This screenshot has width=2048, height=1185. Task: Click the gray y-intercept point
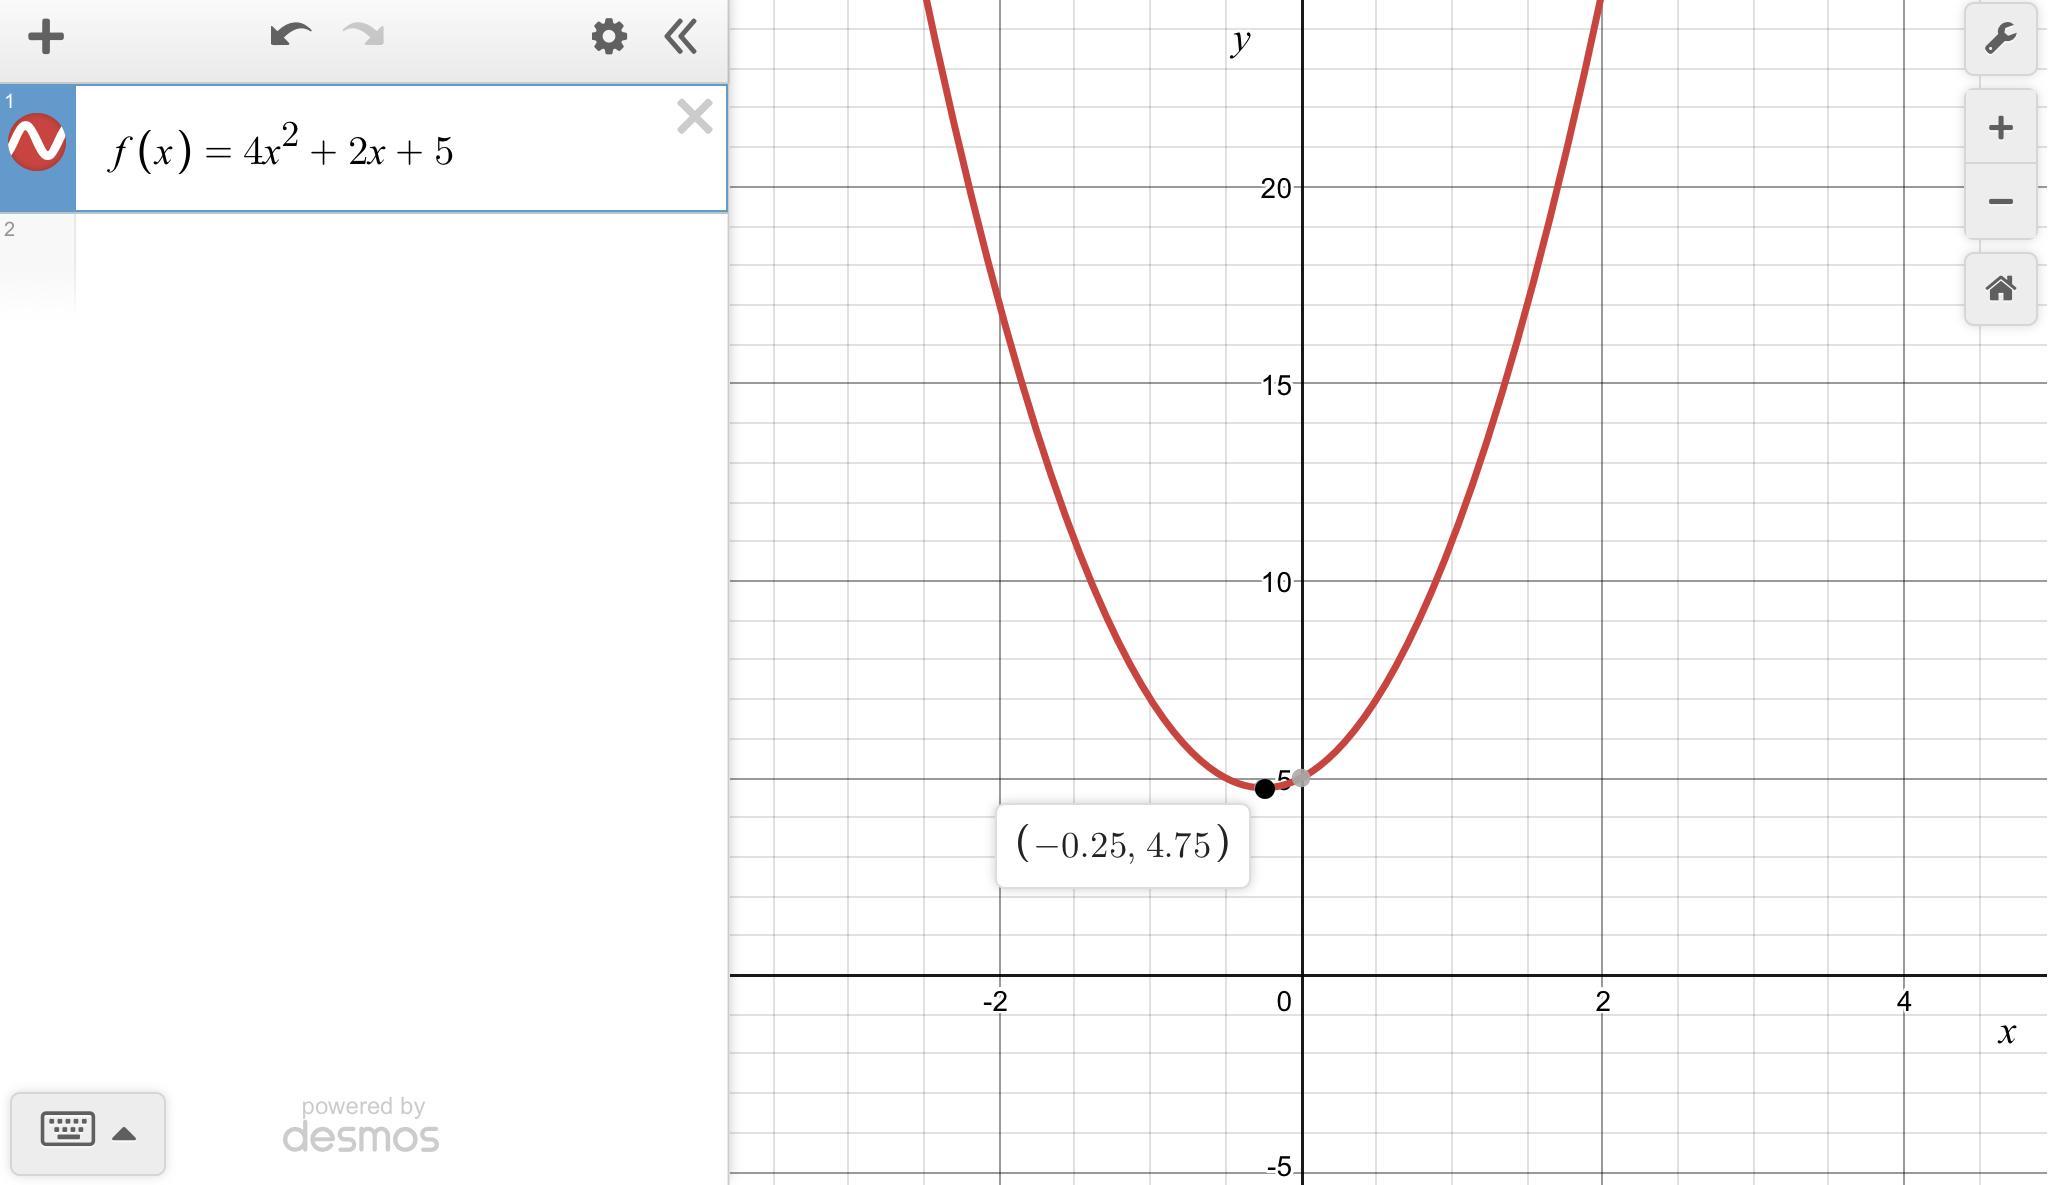point(1301,777)
